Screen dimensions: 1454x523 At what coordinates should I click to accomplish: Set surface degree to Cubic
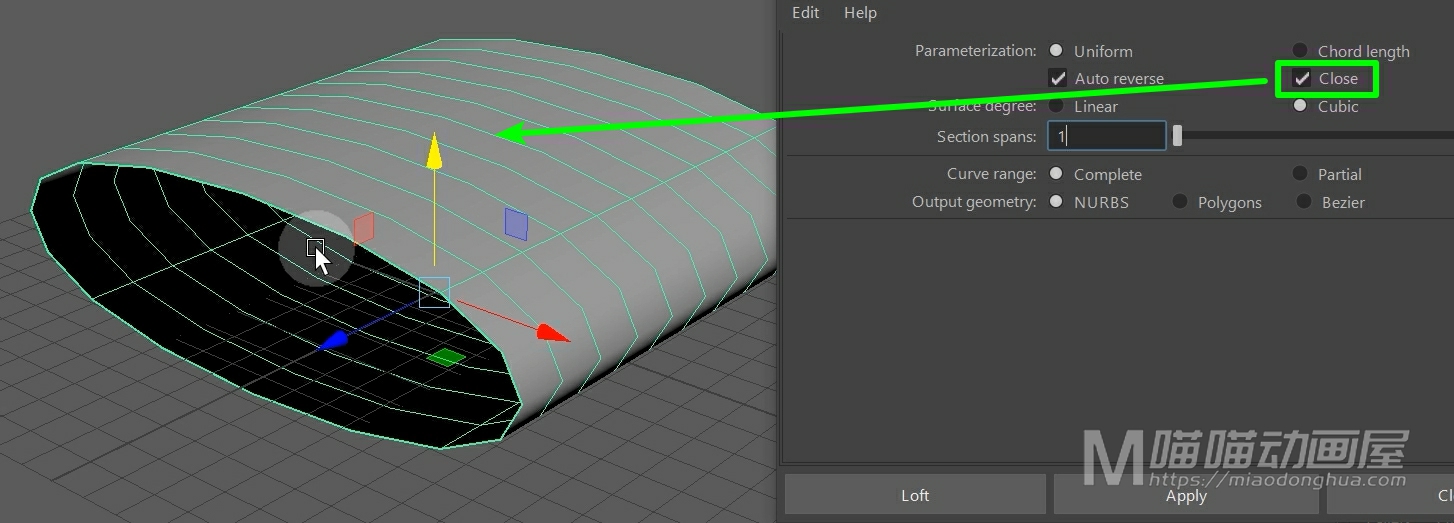tap(1300, 106)
